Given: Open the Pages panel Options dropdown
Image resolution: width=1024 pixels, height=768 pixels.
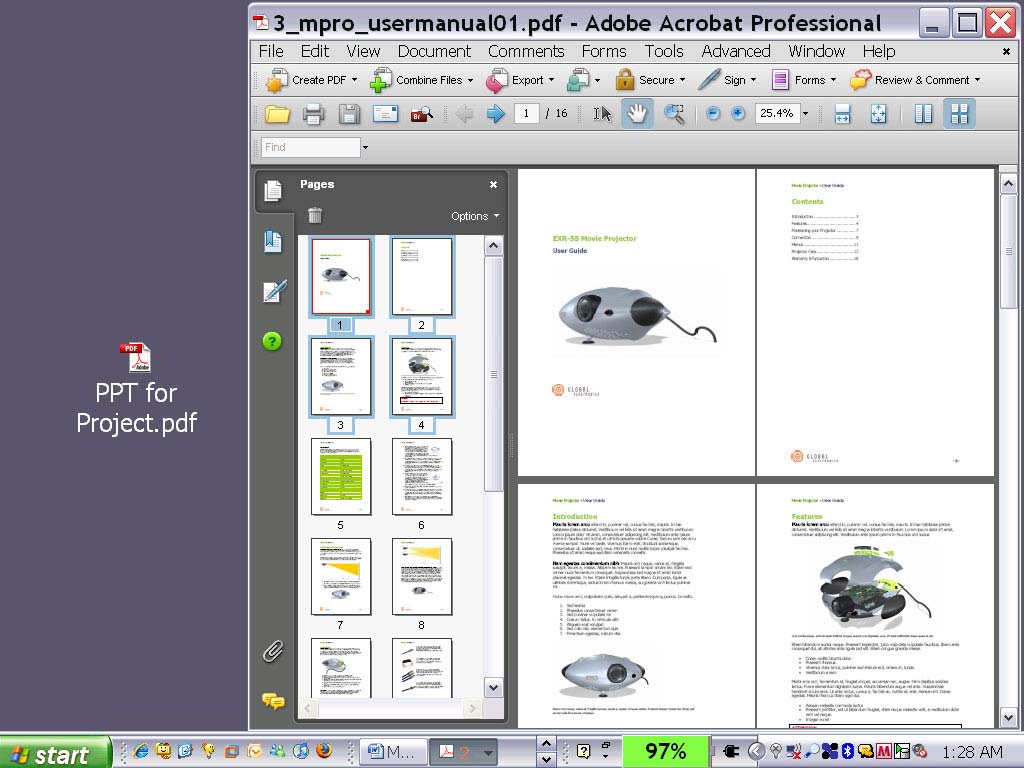Looking at the screenshot, I should pyautogui.click(x=474, y=216).
